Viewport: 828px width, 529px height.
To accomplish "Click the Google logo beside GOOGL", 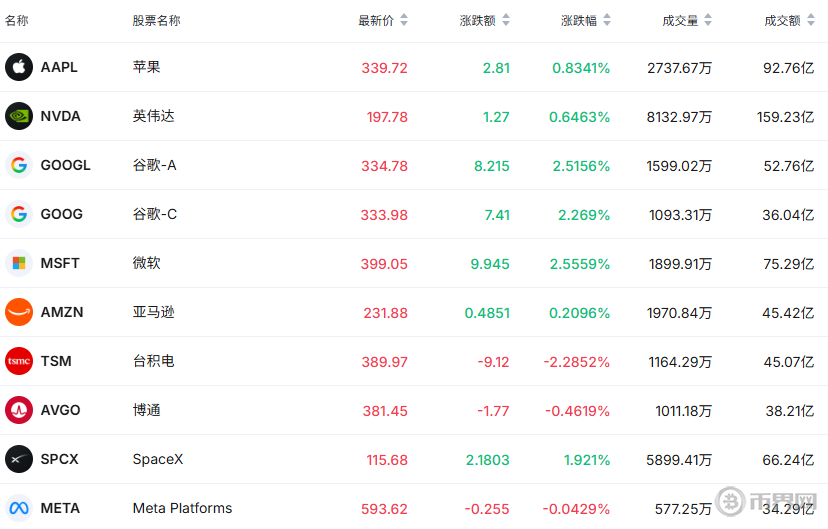I will coord(19,165).
